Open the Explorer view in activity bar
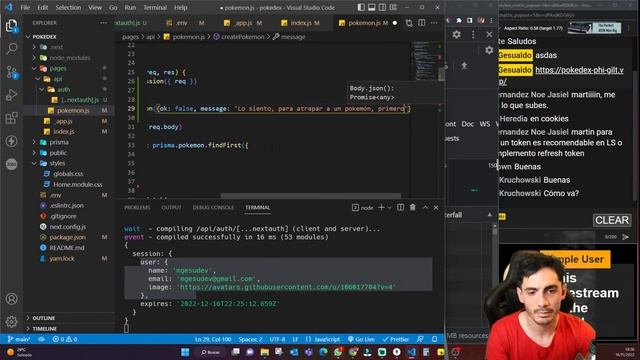 pyautogui.click(x=11, y=26)
